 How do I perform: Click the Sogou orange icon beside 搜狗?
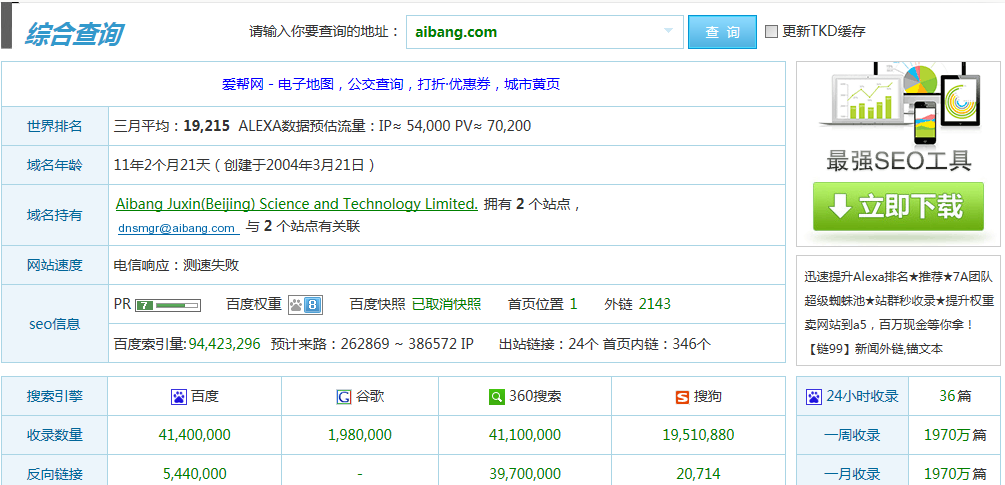[682, 398]
